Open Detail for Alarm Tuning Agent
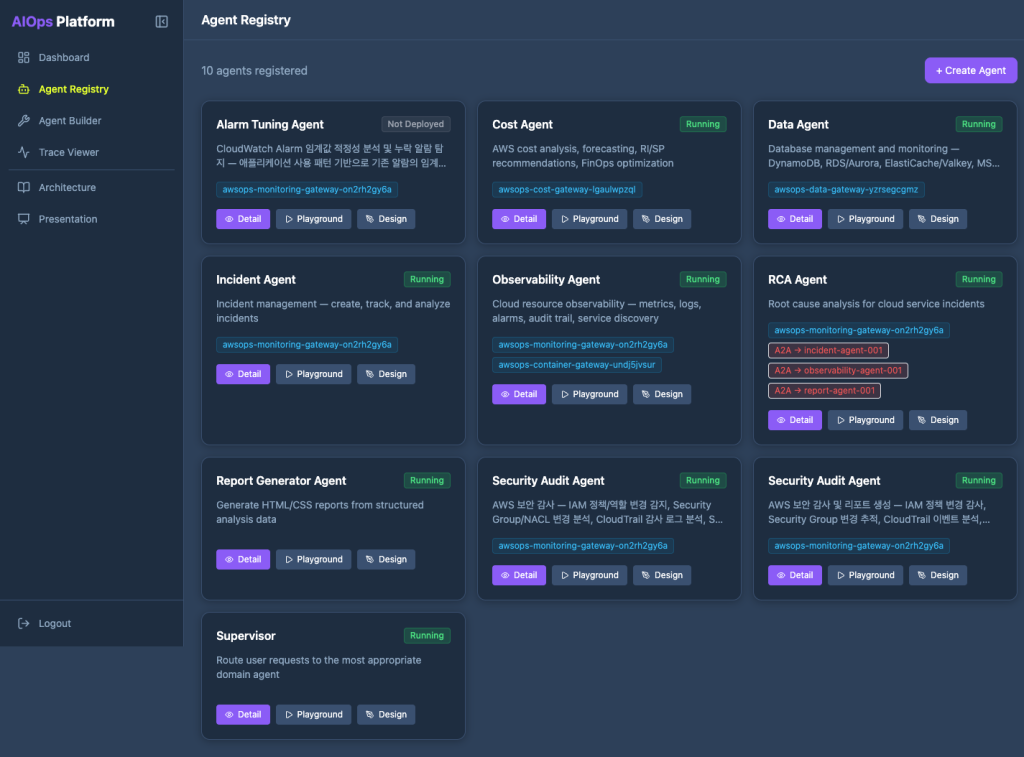Image resolution: width=1024 pixels, height=757 pixels. point(243,219)
